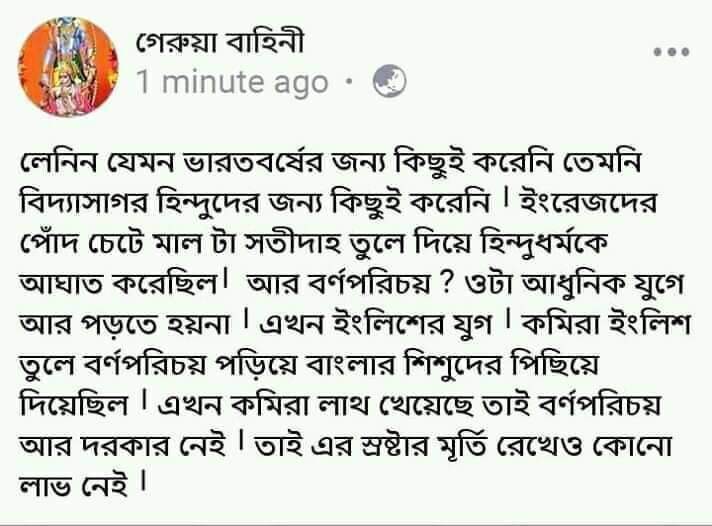The width and height of the screenshot is (712, 526).
Task: Select the phrase আধুনিক যুগে
Action: [x=603, y=285]
